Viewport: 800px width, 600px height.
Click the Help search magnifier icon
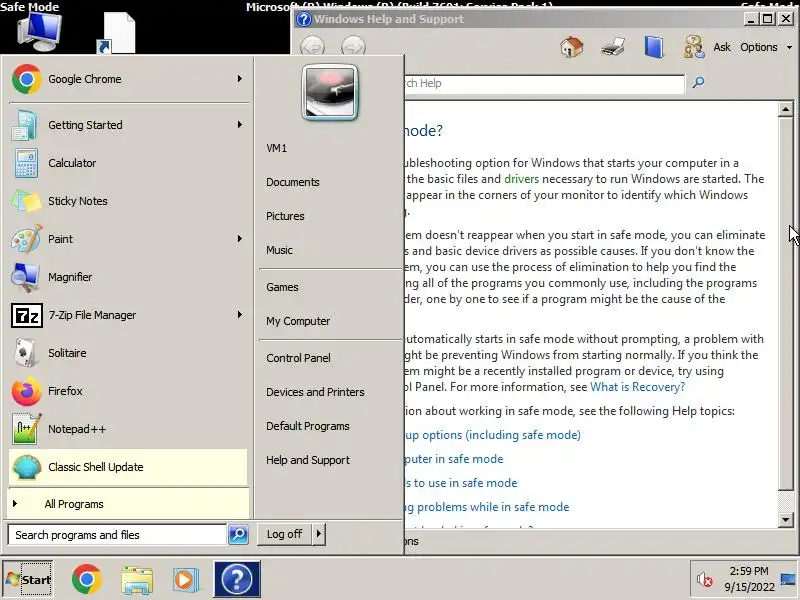point(698,82)
